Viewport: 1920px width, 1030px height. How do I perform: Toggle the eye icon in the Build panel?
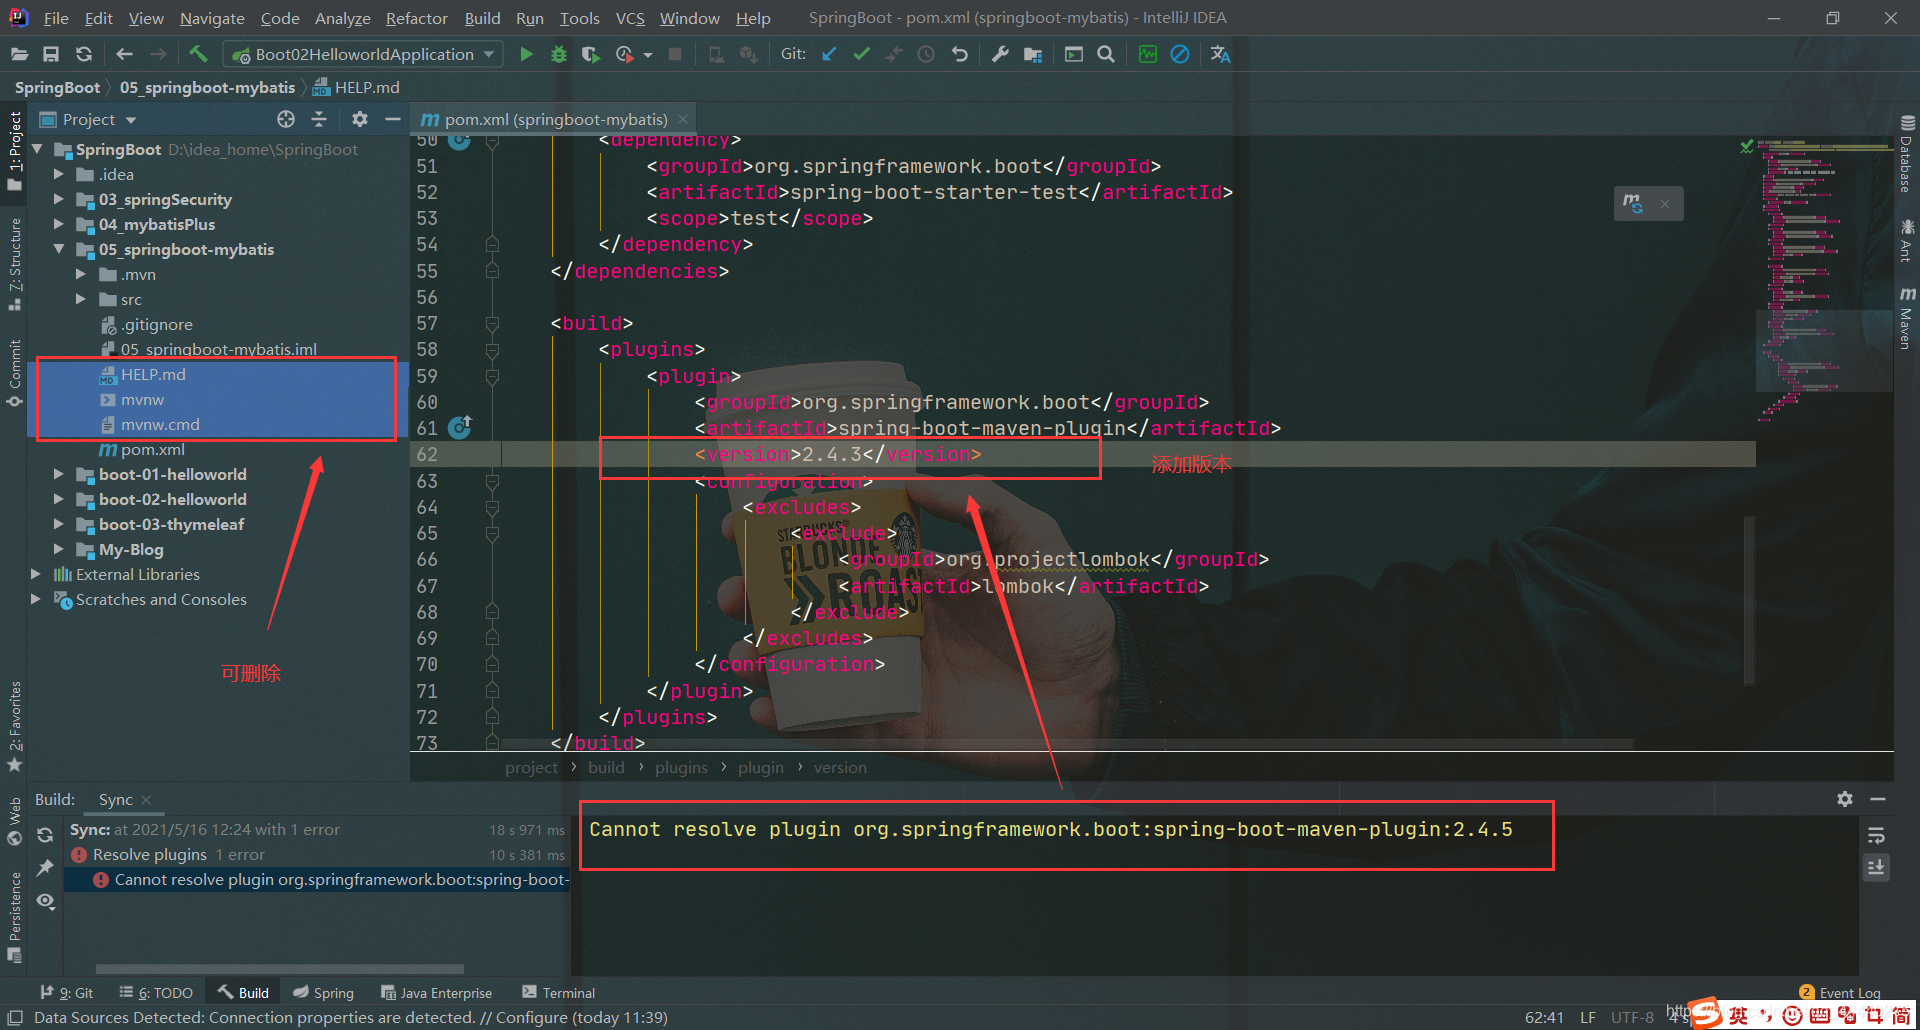click(x=45, y=901)
